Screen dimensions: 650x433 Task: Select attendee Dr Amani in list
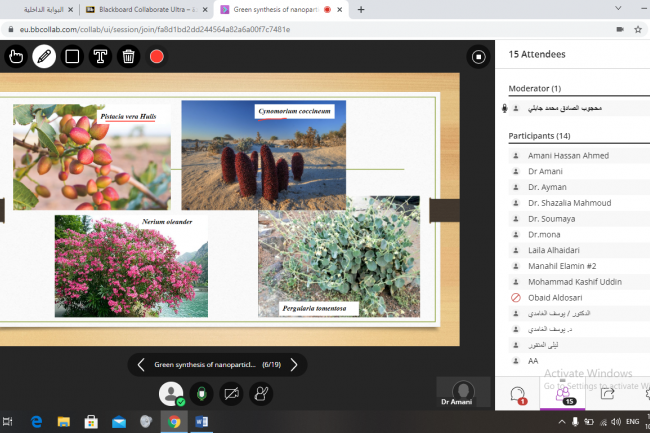[x=580, y=171]
